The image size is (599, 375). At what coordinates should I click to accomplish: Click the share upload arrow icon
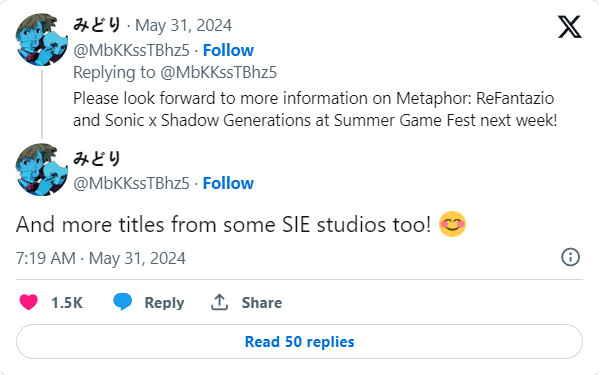[x=219, y=302]
